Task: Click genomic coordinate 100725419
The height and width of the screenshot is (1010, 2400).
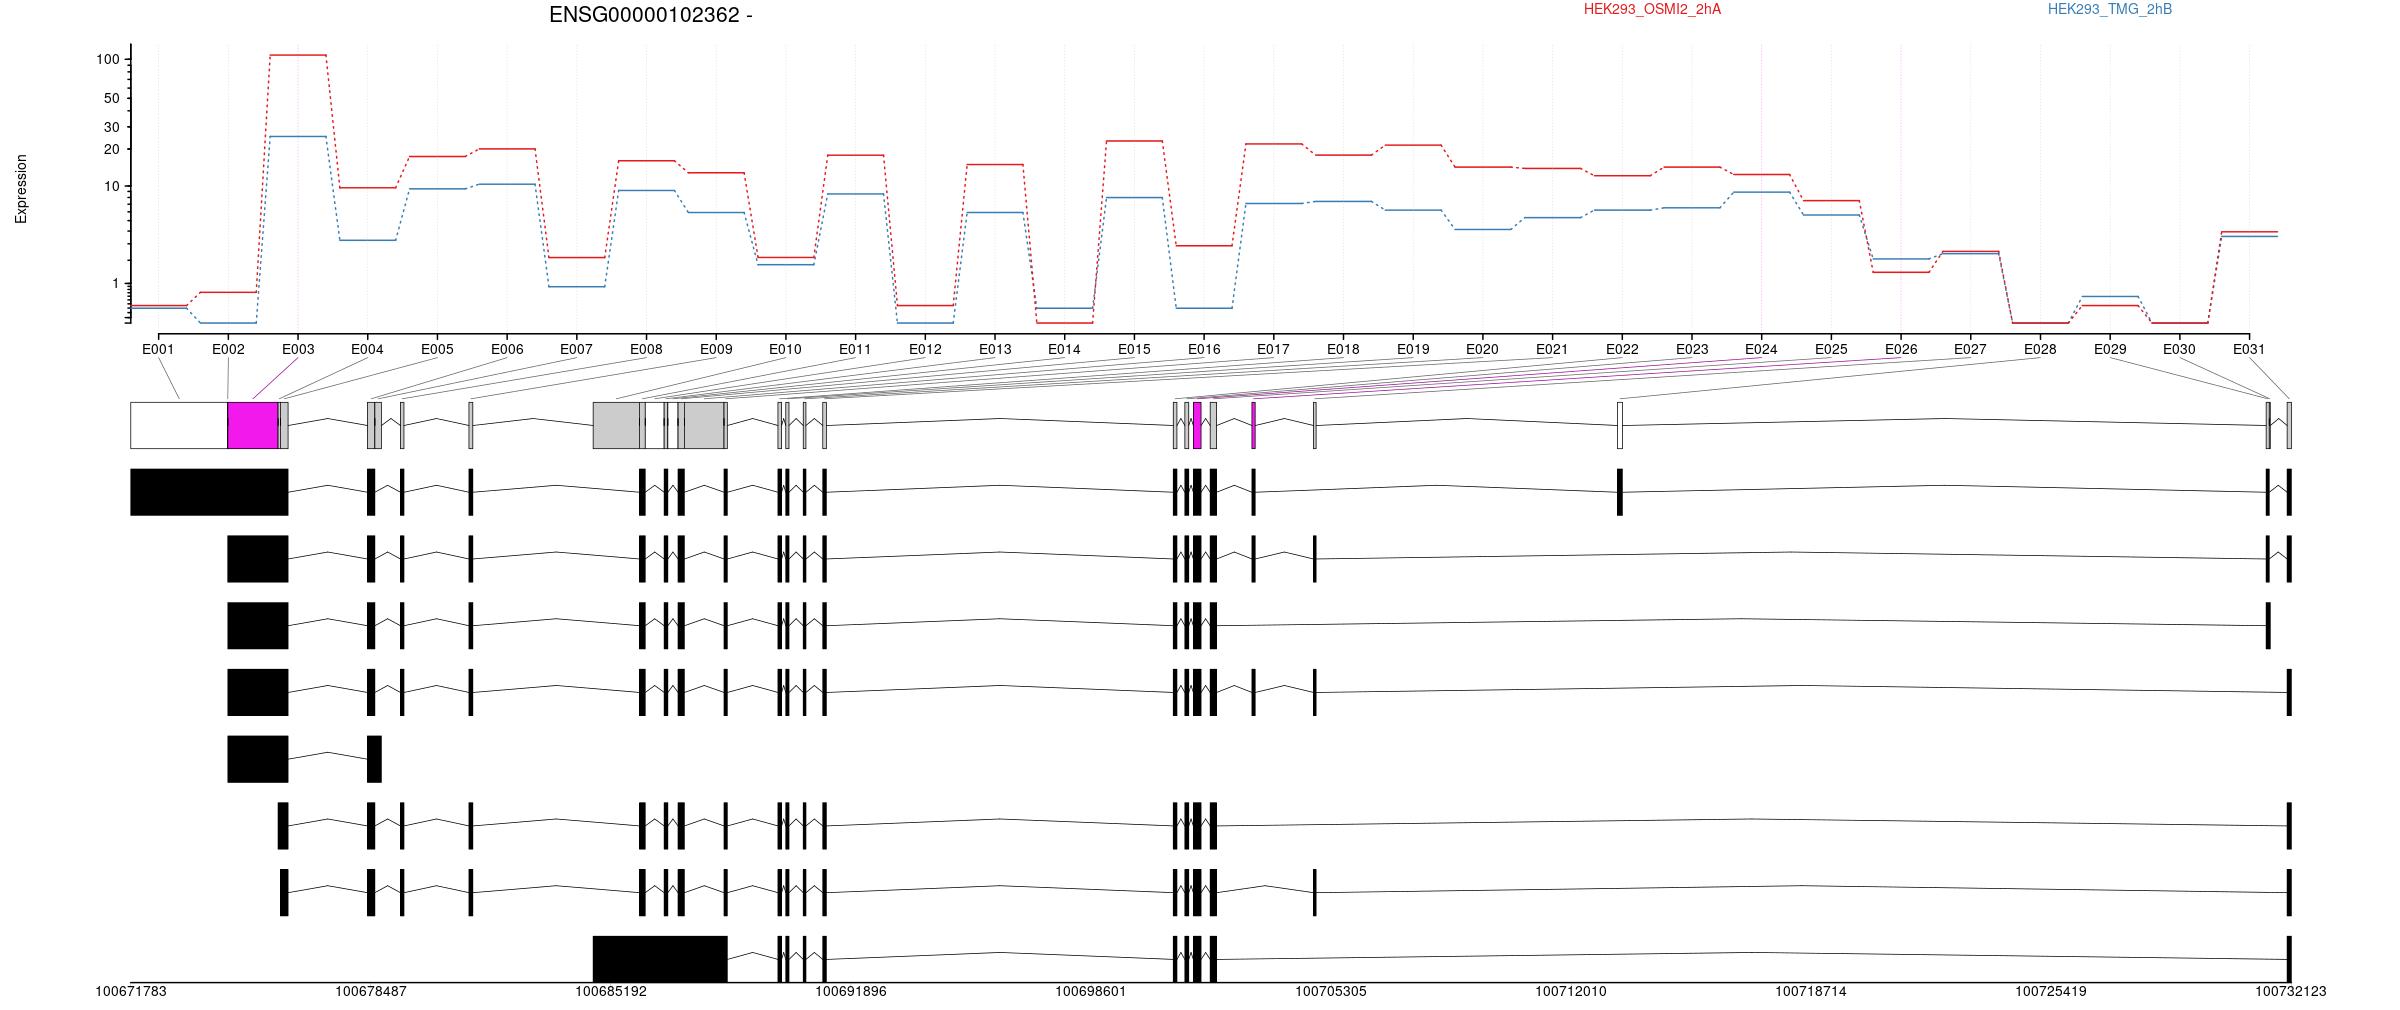Action: [x=2051, y=992]
